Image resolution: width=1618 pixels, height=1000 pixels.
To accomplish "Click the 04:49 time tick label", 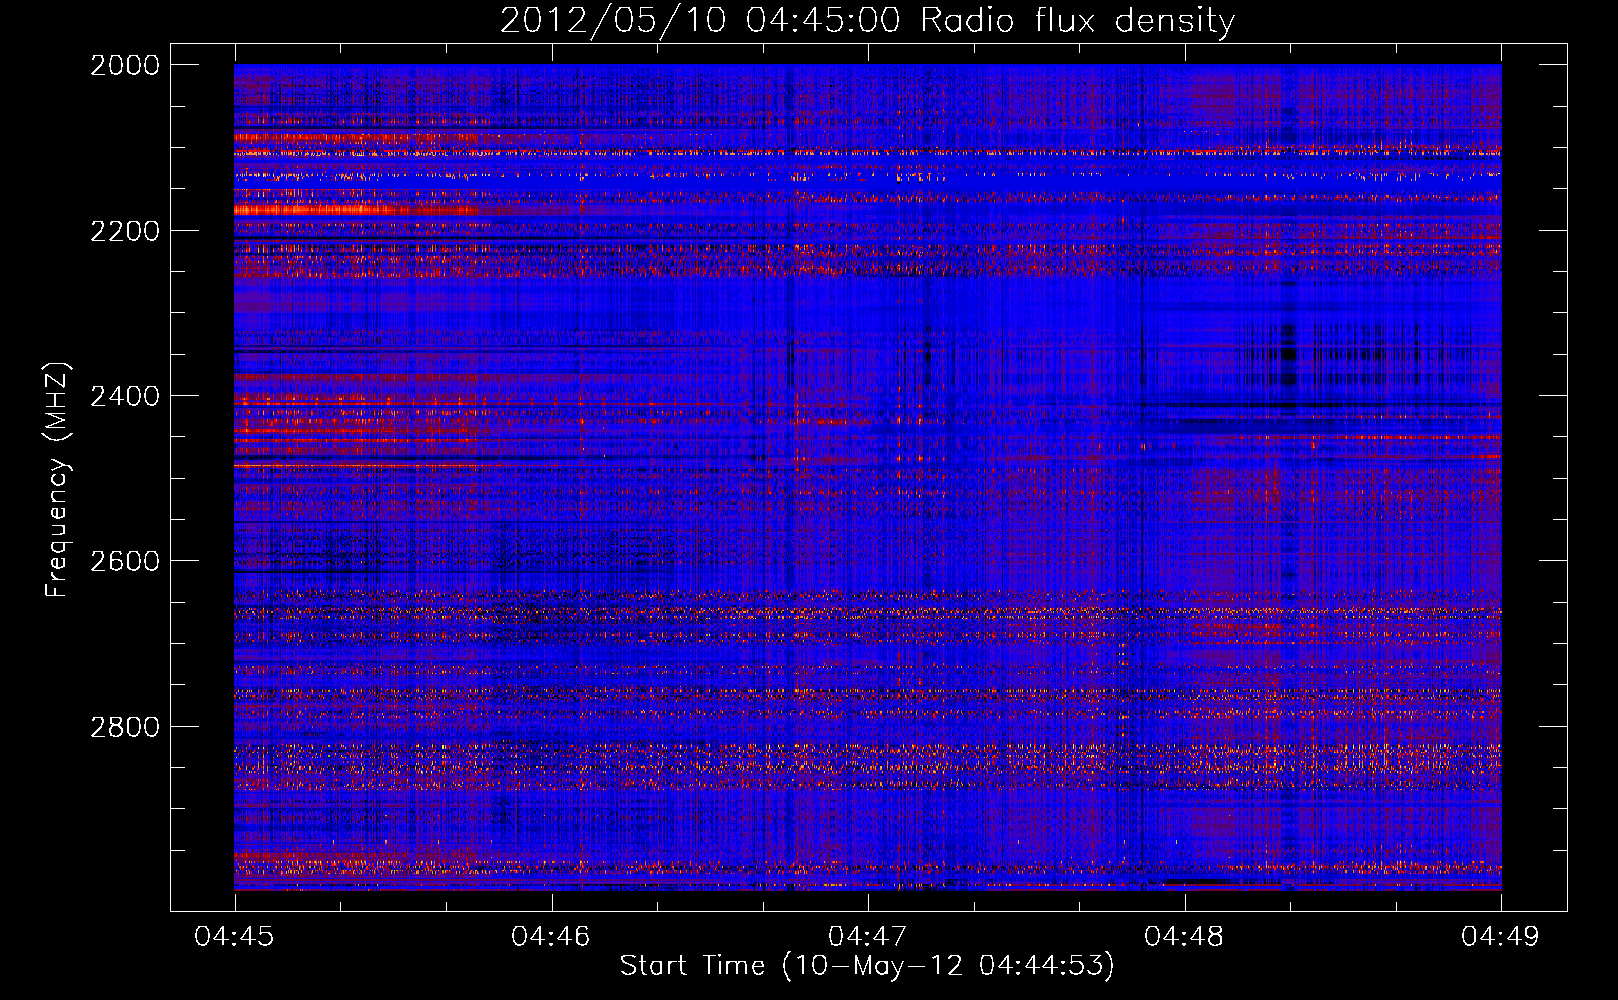I will [x=1501, y=936].
